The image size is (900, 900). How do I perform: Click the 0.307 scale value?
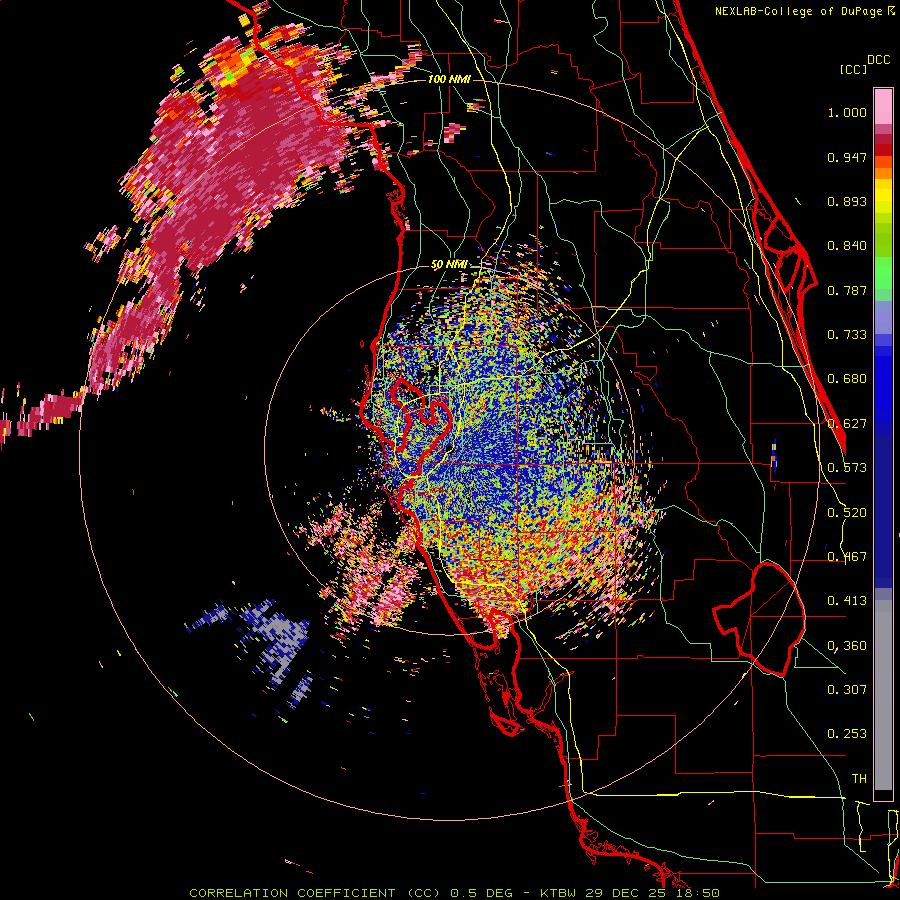pyautogui.click(x=847, y=690)
